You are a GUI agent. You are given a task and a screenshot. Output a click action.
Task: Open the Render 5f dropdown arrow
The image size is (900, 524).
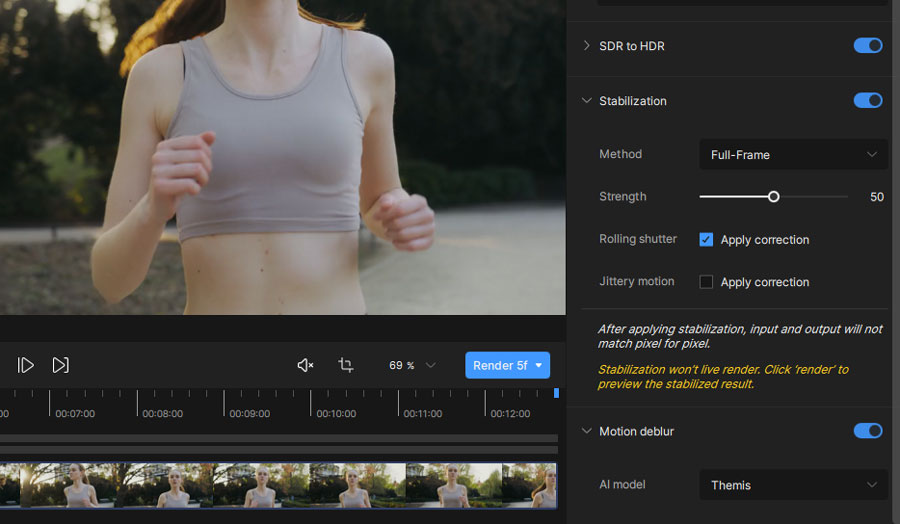(x=539, y=365)
